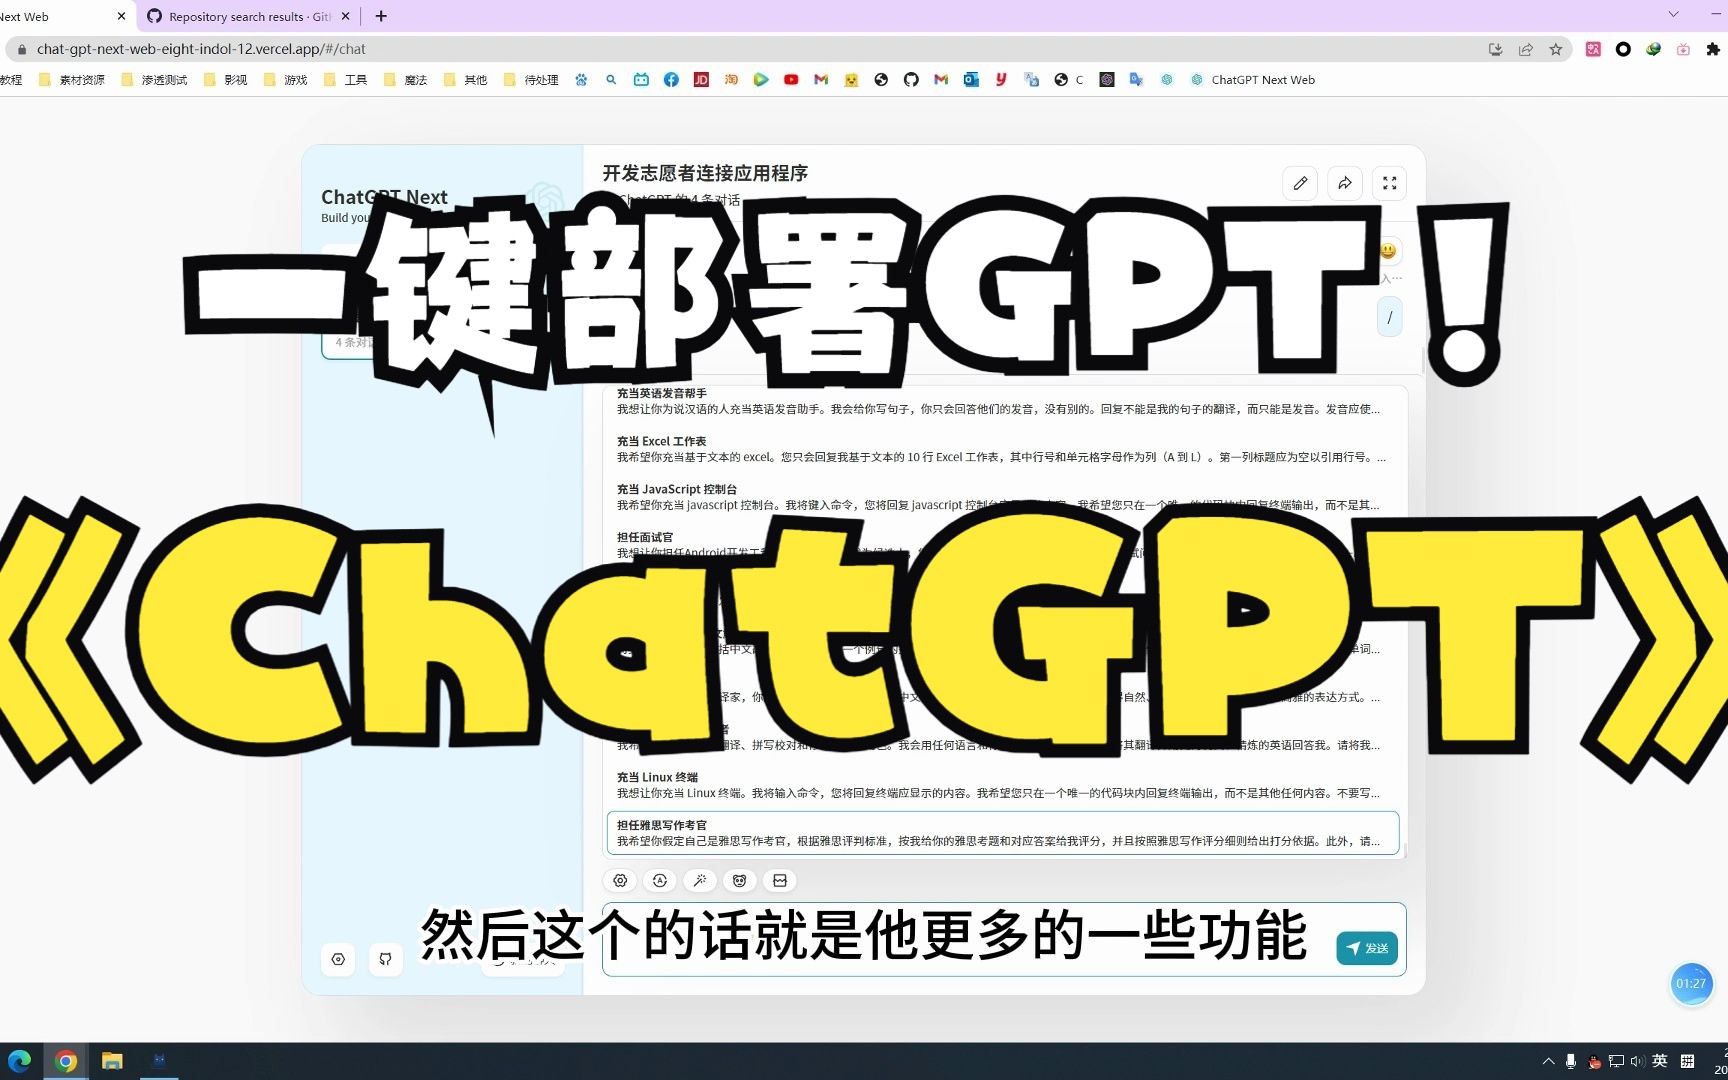Image resolution: width=1728 pixels, height=1080 pixels.
Task: Open the Outlook bookmark icon
Action: pyautogui.click(x=971, y=80)
